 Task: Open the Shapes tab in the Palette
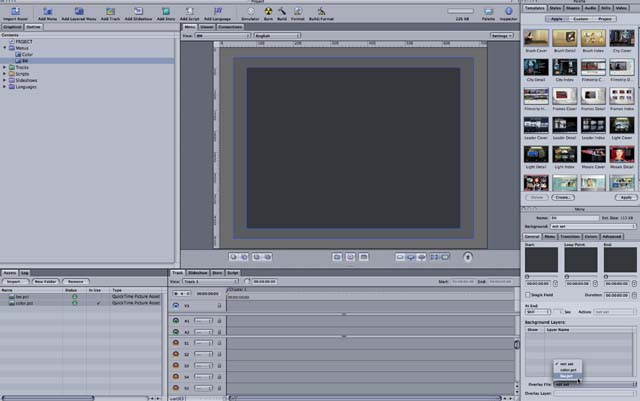click(573, 8)
